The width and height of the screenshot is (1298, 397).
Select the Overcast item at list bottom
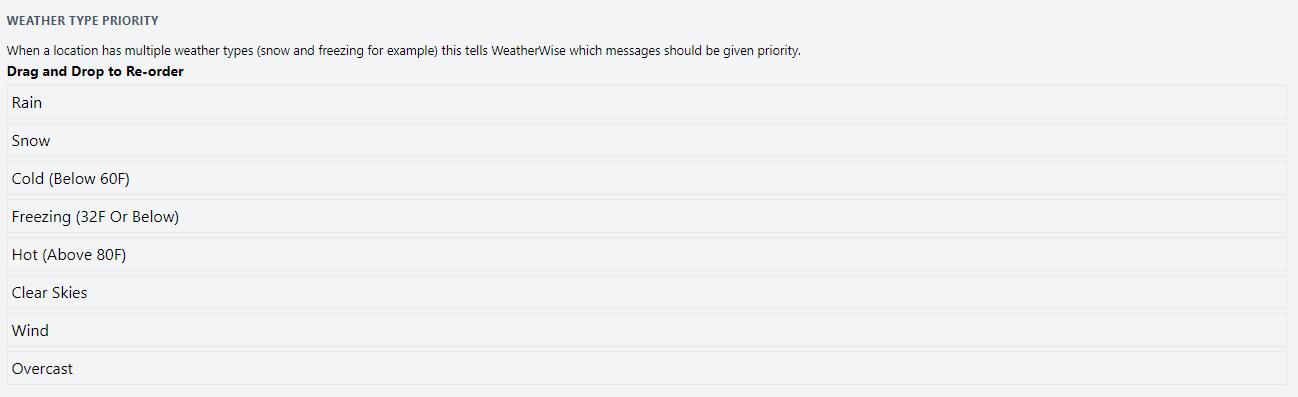[646, 368]
